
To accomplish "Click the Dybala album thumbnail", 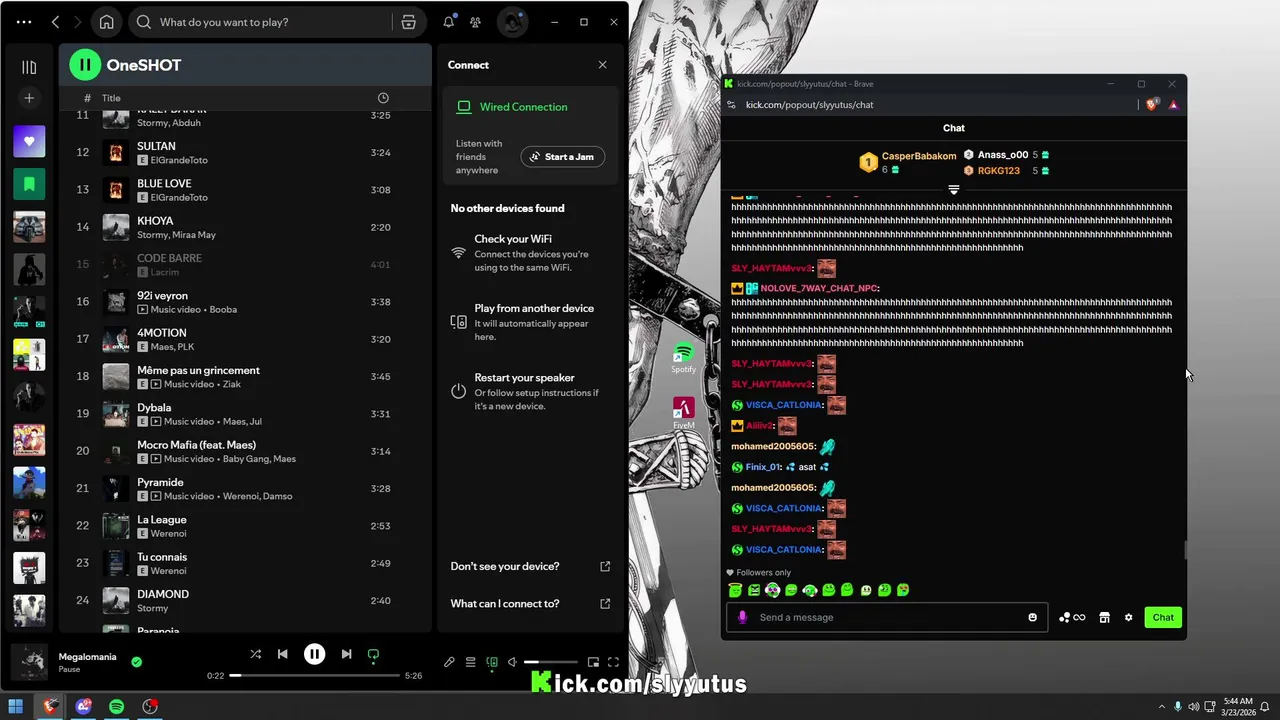I will pos(116,414).
